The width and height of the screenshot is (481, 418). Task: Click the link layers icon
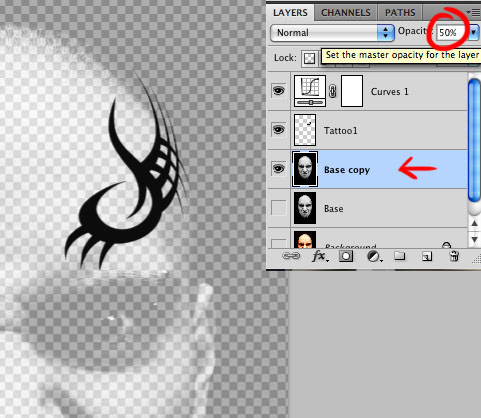pyautogui.click(x=291, y=256)
